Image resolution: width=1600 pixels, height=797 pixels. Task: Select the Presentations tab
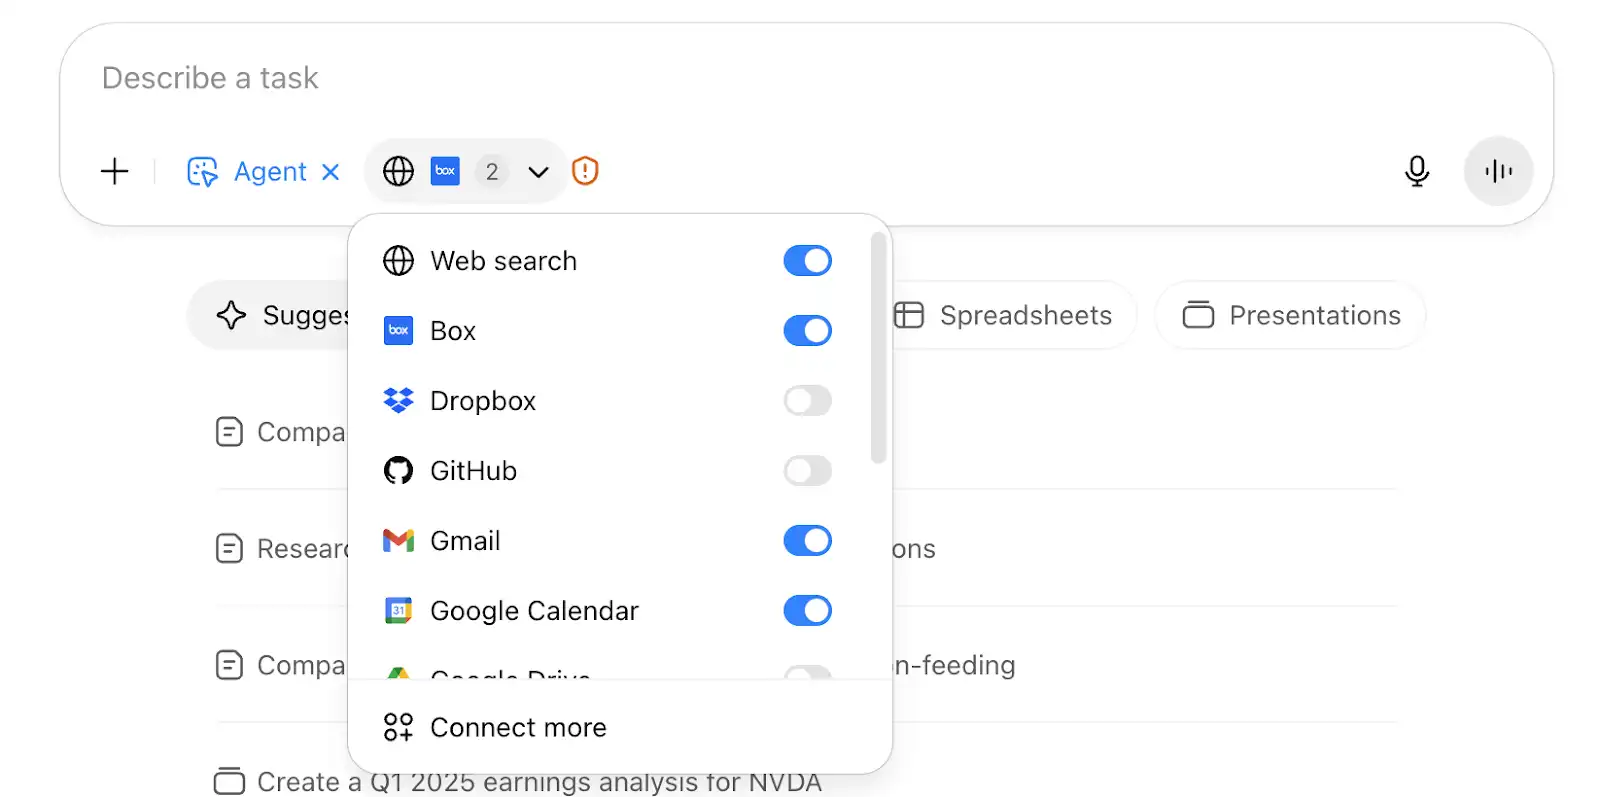[1290, 315]
